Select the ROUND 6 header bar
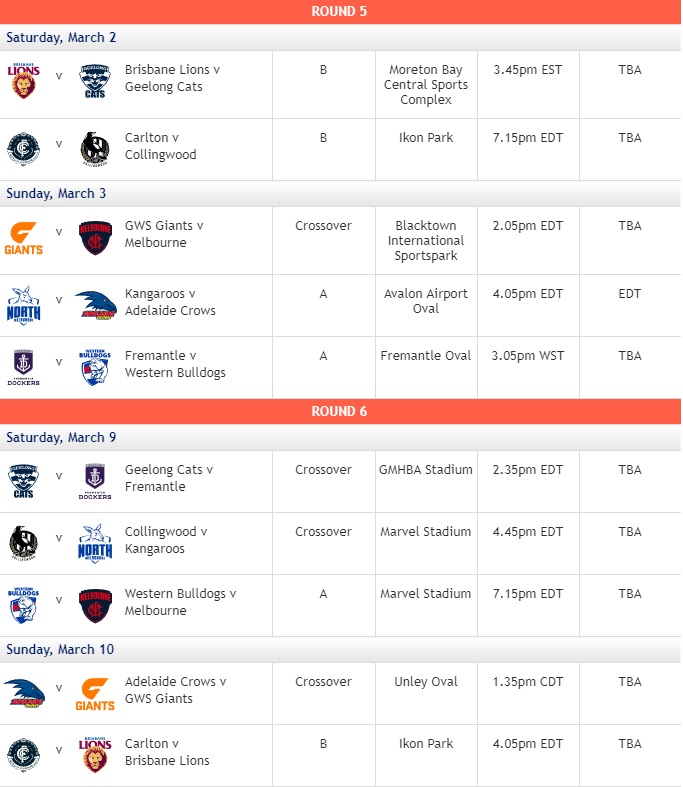 point(340,412)
